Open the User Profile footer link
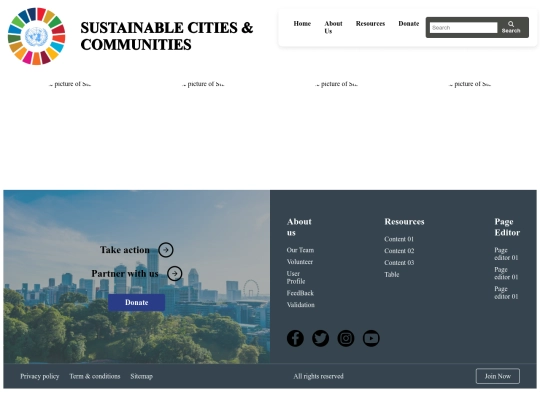The width and height of the screenshot is (540, 405). point(296,277)
